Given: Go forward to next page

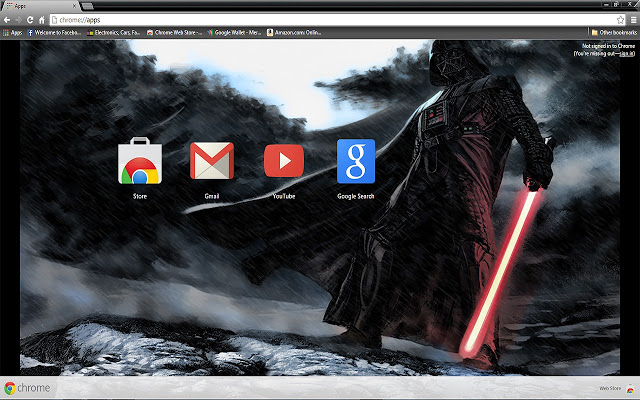Looking at the screenshot, I should pyautogui.click(x=19, y=20).
